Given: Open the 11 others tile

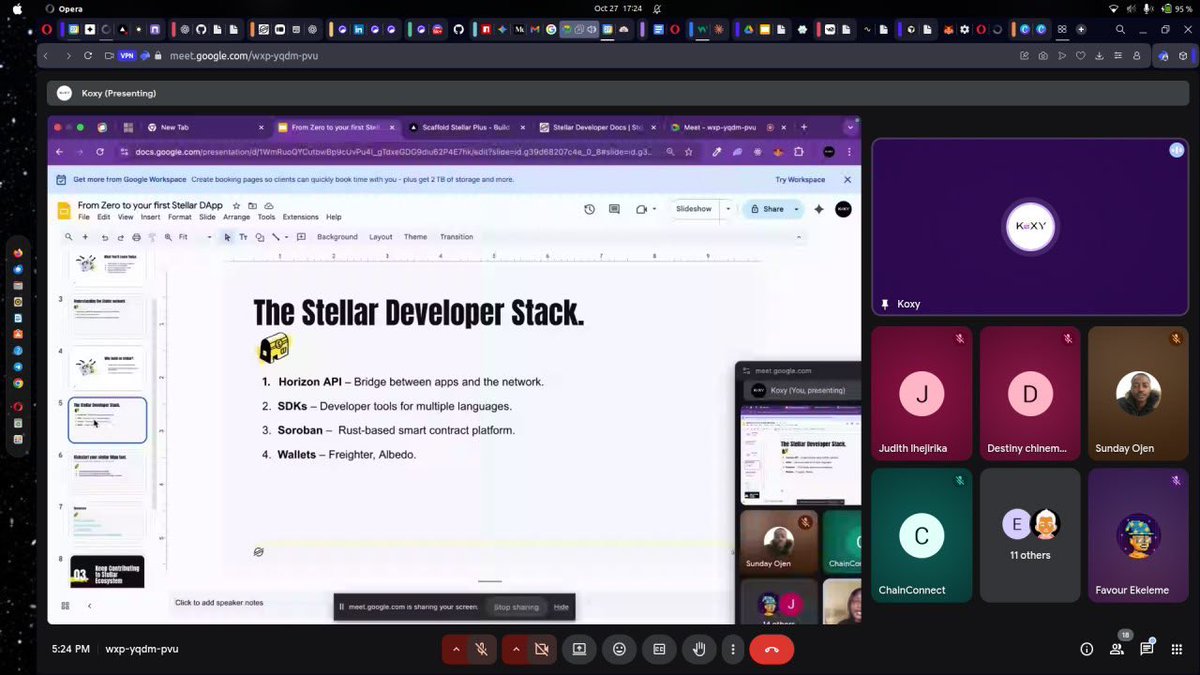Looking at the screenshot, I should 1030,535.
